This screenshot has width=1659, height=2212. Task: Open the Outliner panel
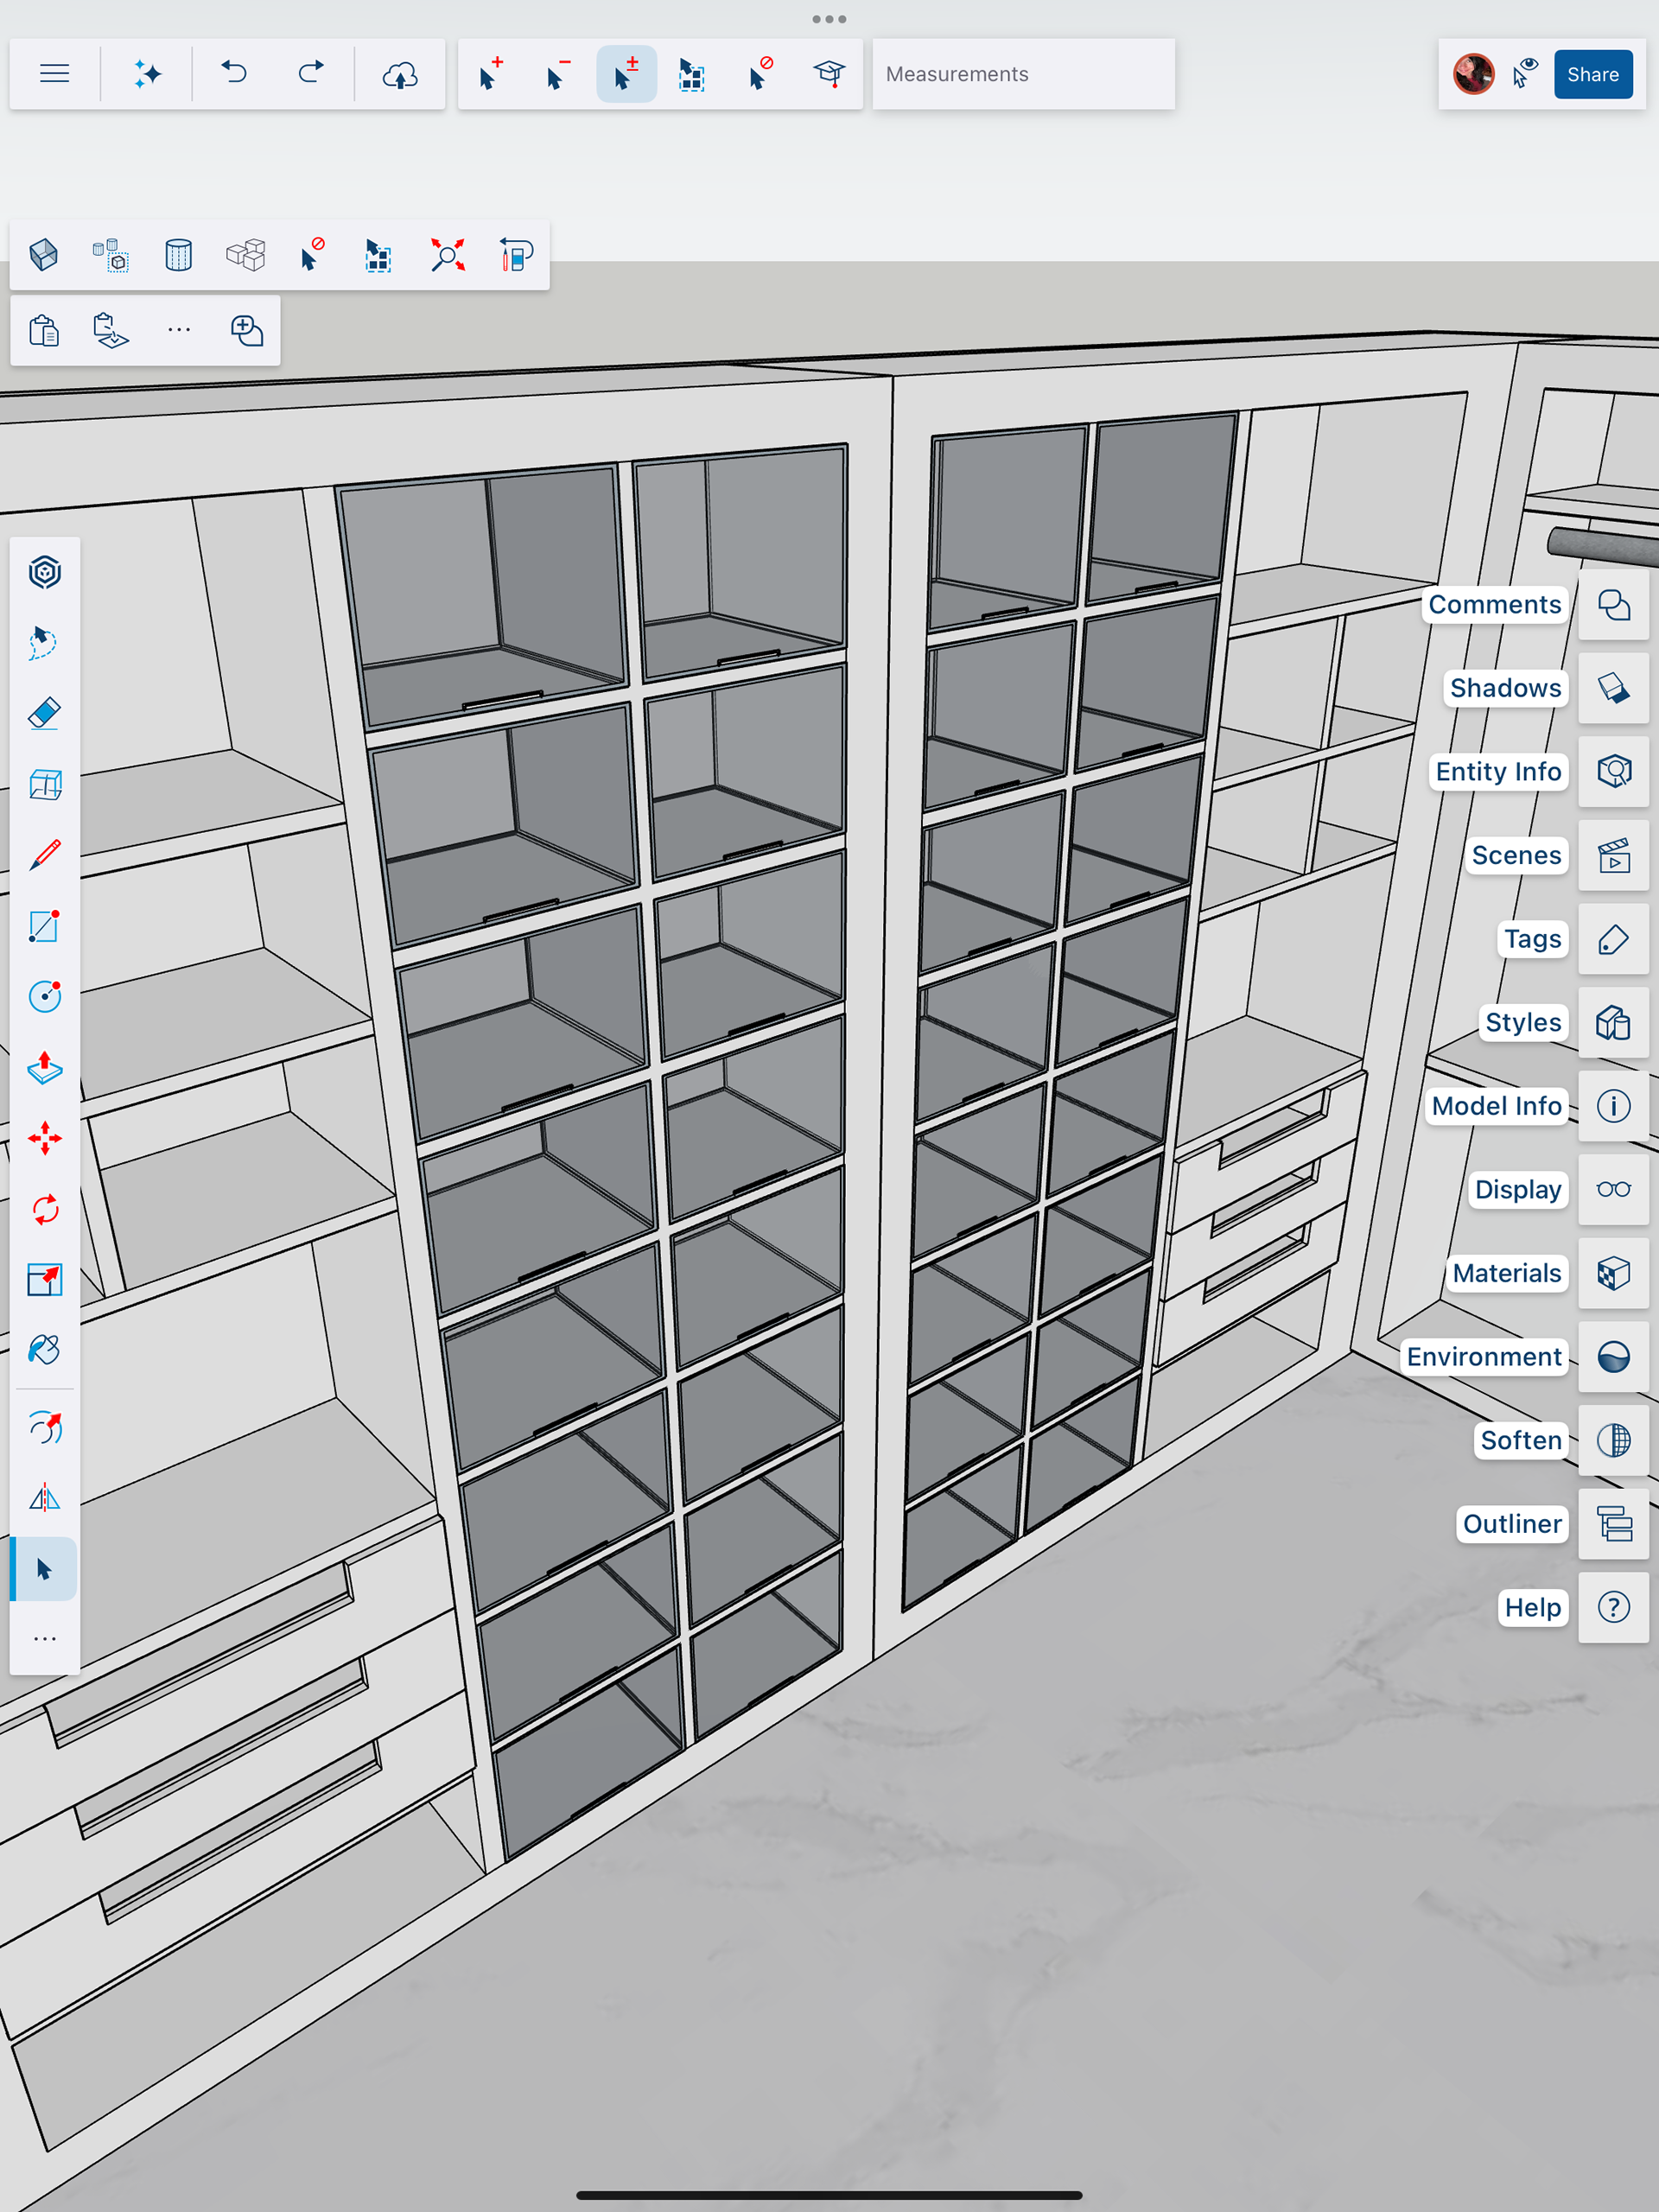[1613, 1524]
